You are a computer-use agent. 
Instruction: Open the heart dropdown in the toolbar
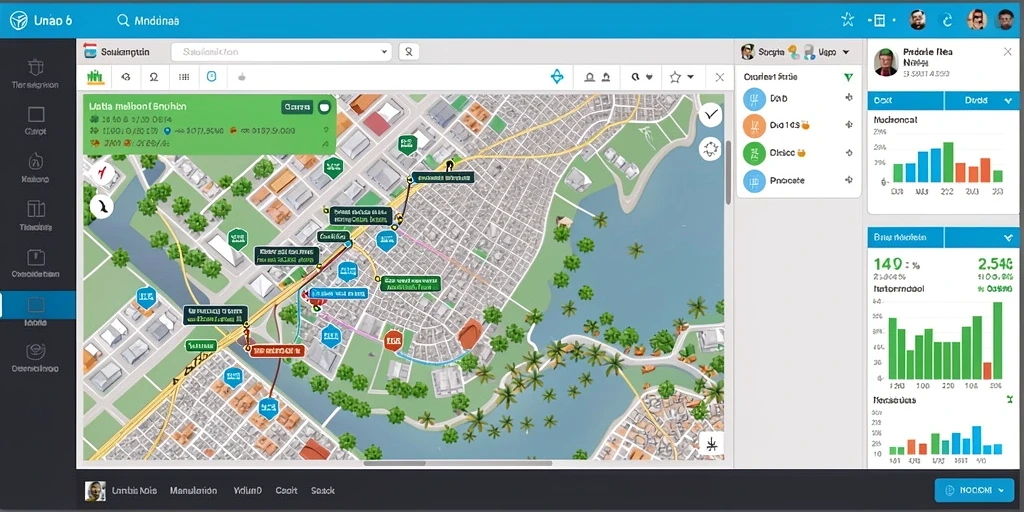coord(642,77)
